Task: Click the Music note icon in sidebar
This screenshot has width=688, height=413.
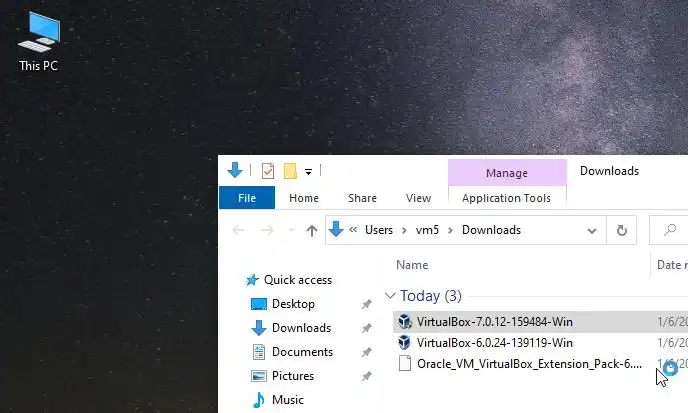Action: pyautogui.click(x=259, y=400)
